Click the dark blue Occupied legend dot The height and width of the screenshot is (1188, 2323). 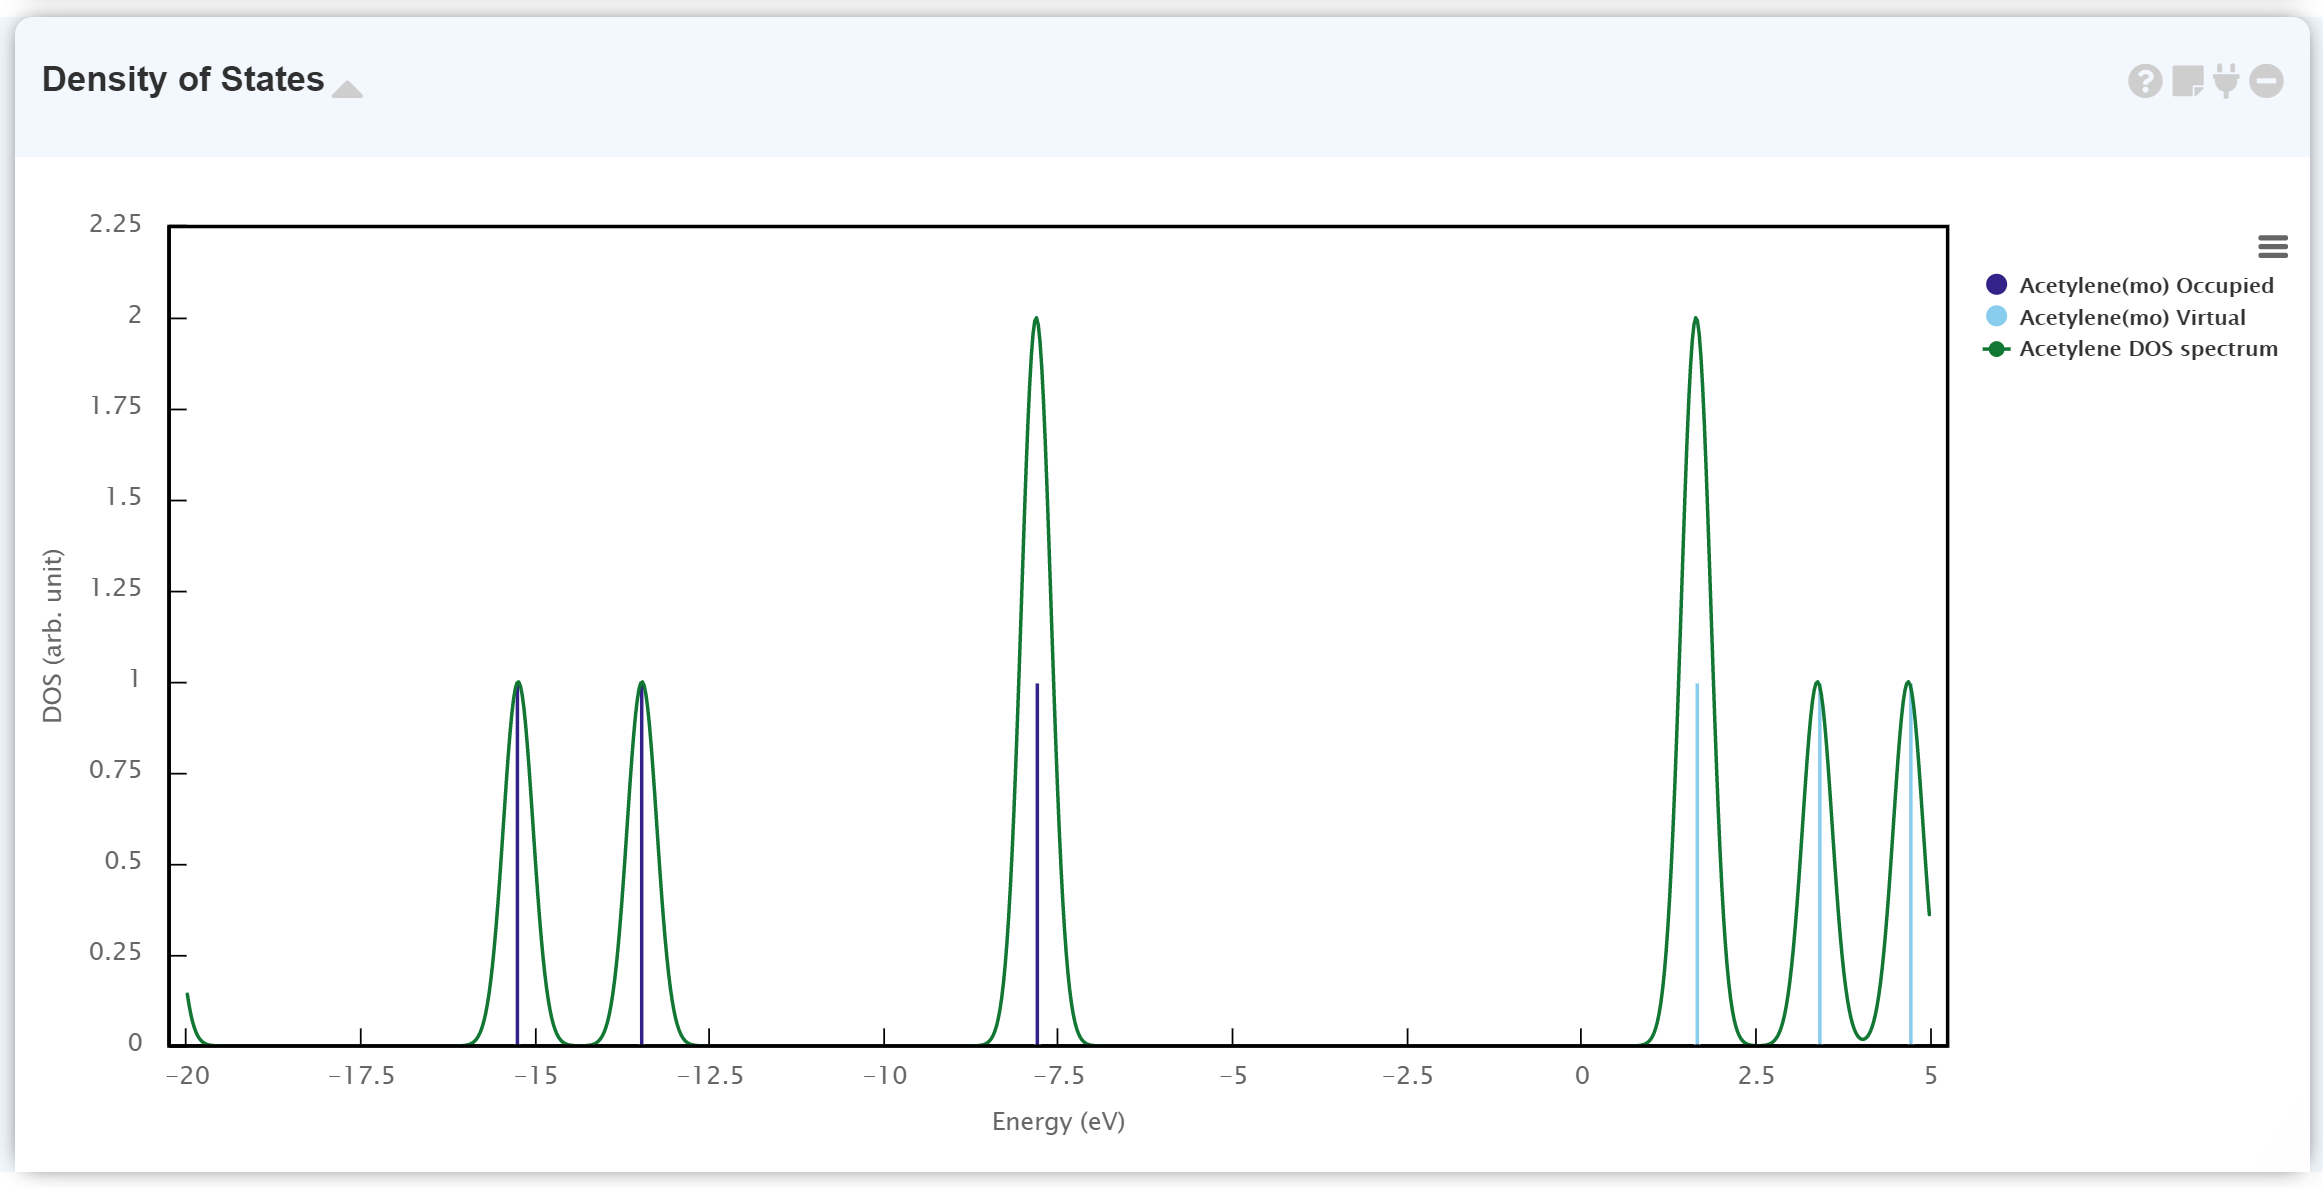point(1996,285)
